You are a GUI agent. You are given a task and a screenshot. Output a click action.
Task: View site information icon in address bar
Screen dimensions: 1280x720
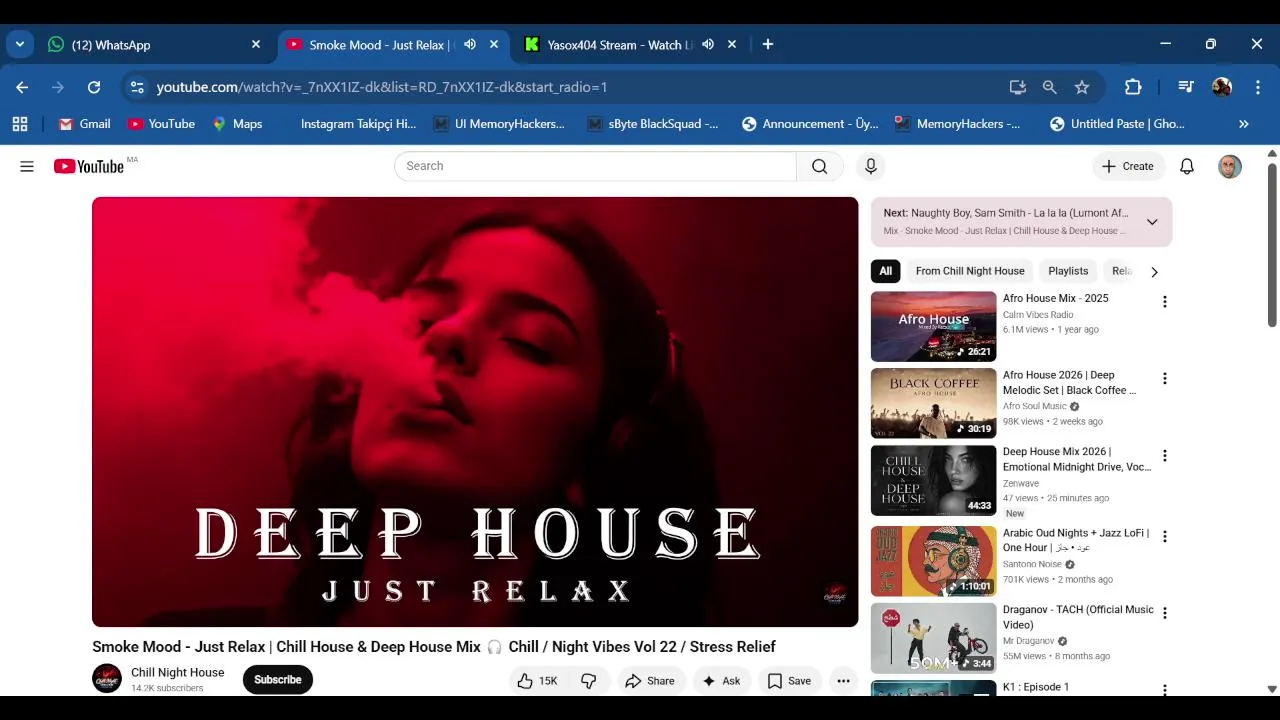click(137, 87)
